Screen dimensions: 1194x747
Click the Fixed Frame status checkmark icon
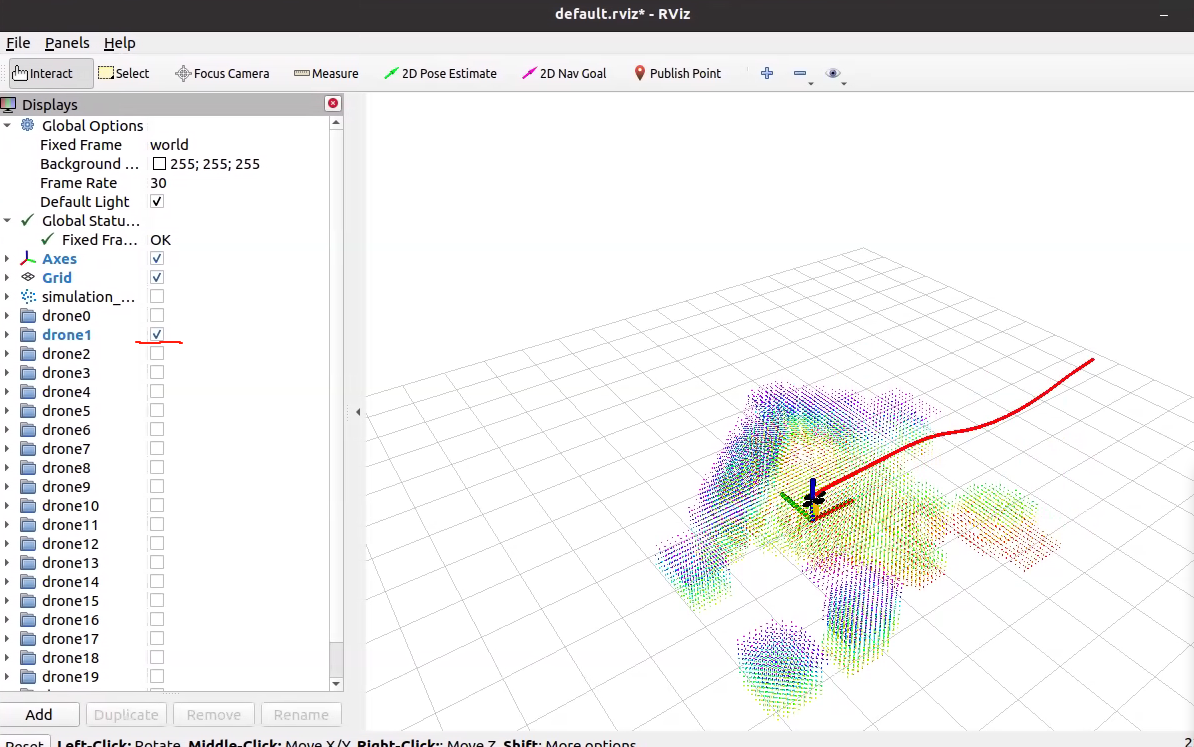pos(48,239)
